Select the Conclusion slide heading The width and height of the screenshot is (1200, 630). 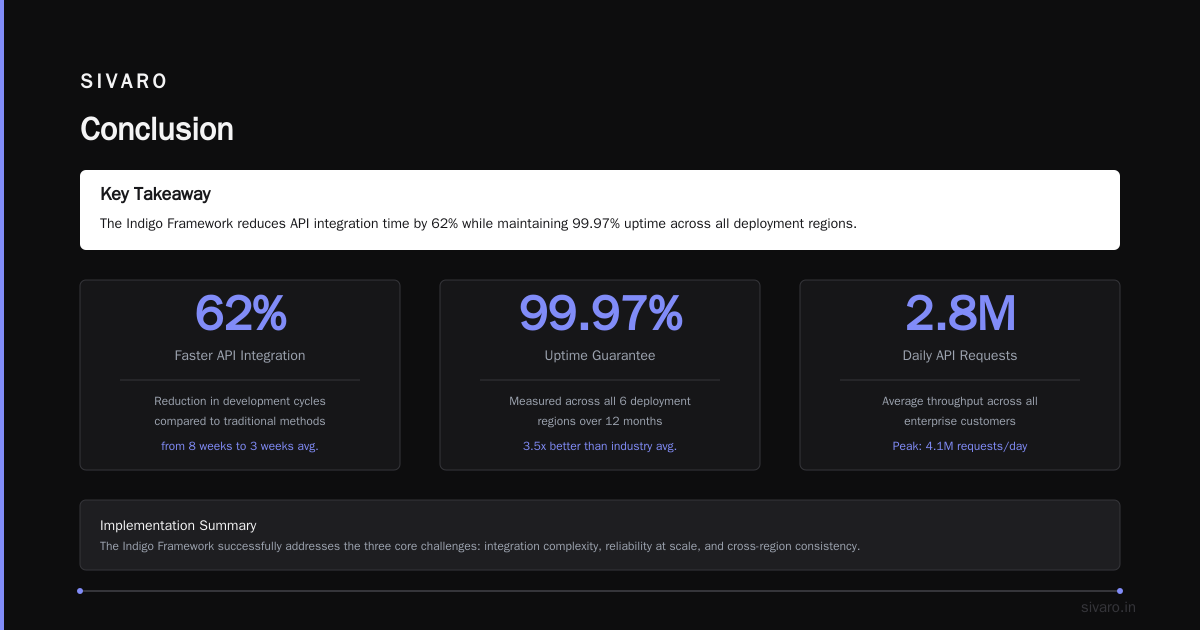(x=157, y=129)
